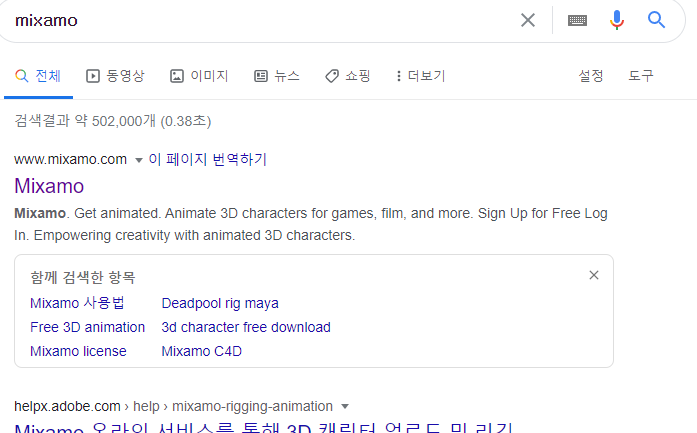Expand the 더보기 menu
The image size is (697, 433).
tap(421, 76)
